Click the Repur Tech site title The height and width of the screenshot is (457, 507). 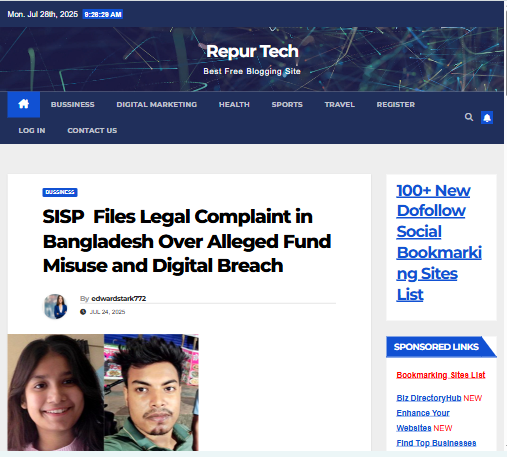tap(252, 52)
